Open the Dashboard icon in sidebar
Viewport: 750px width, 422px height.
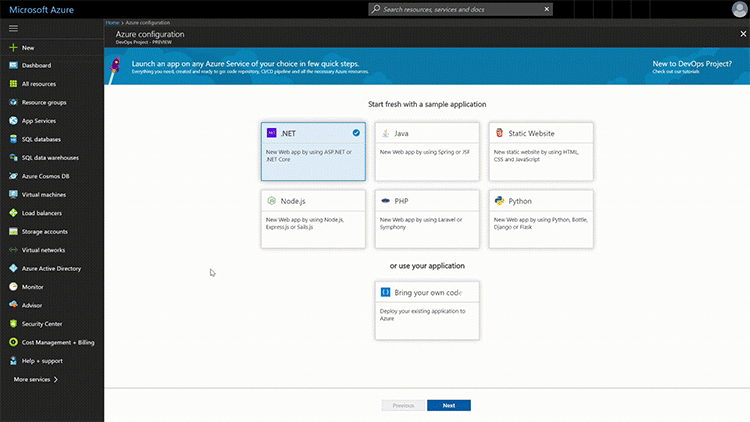point(13,65)
